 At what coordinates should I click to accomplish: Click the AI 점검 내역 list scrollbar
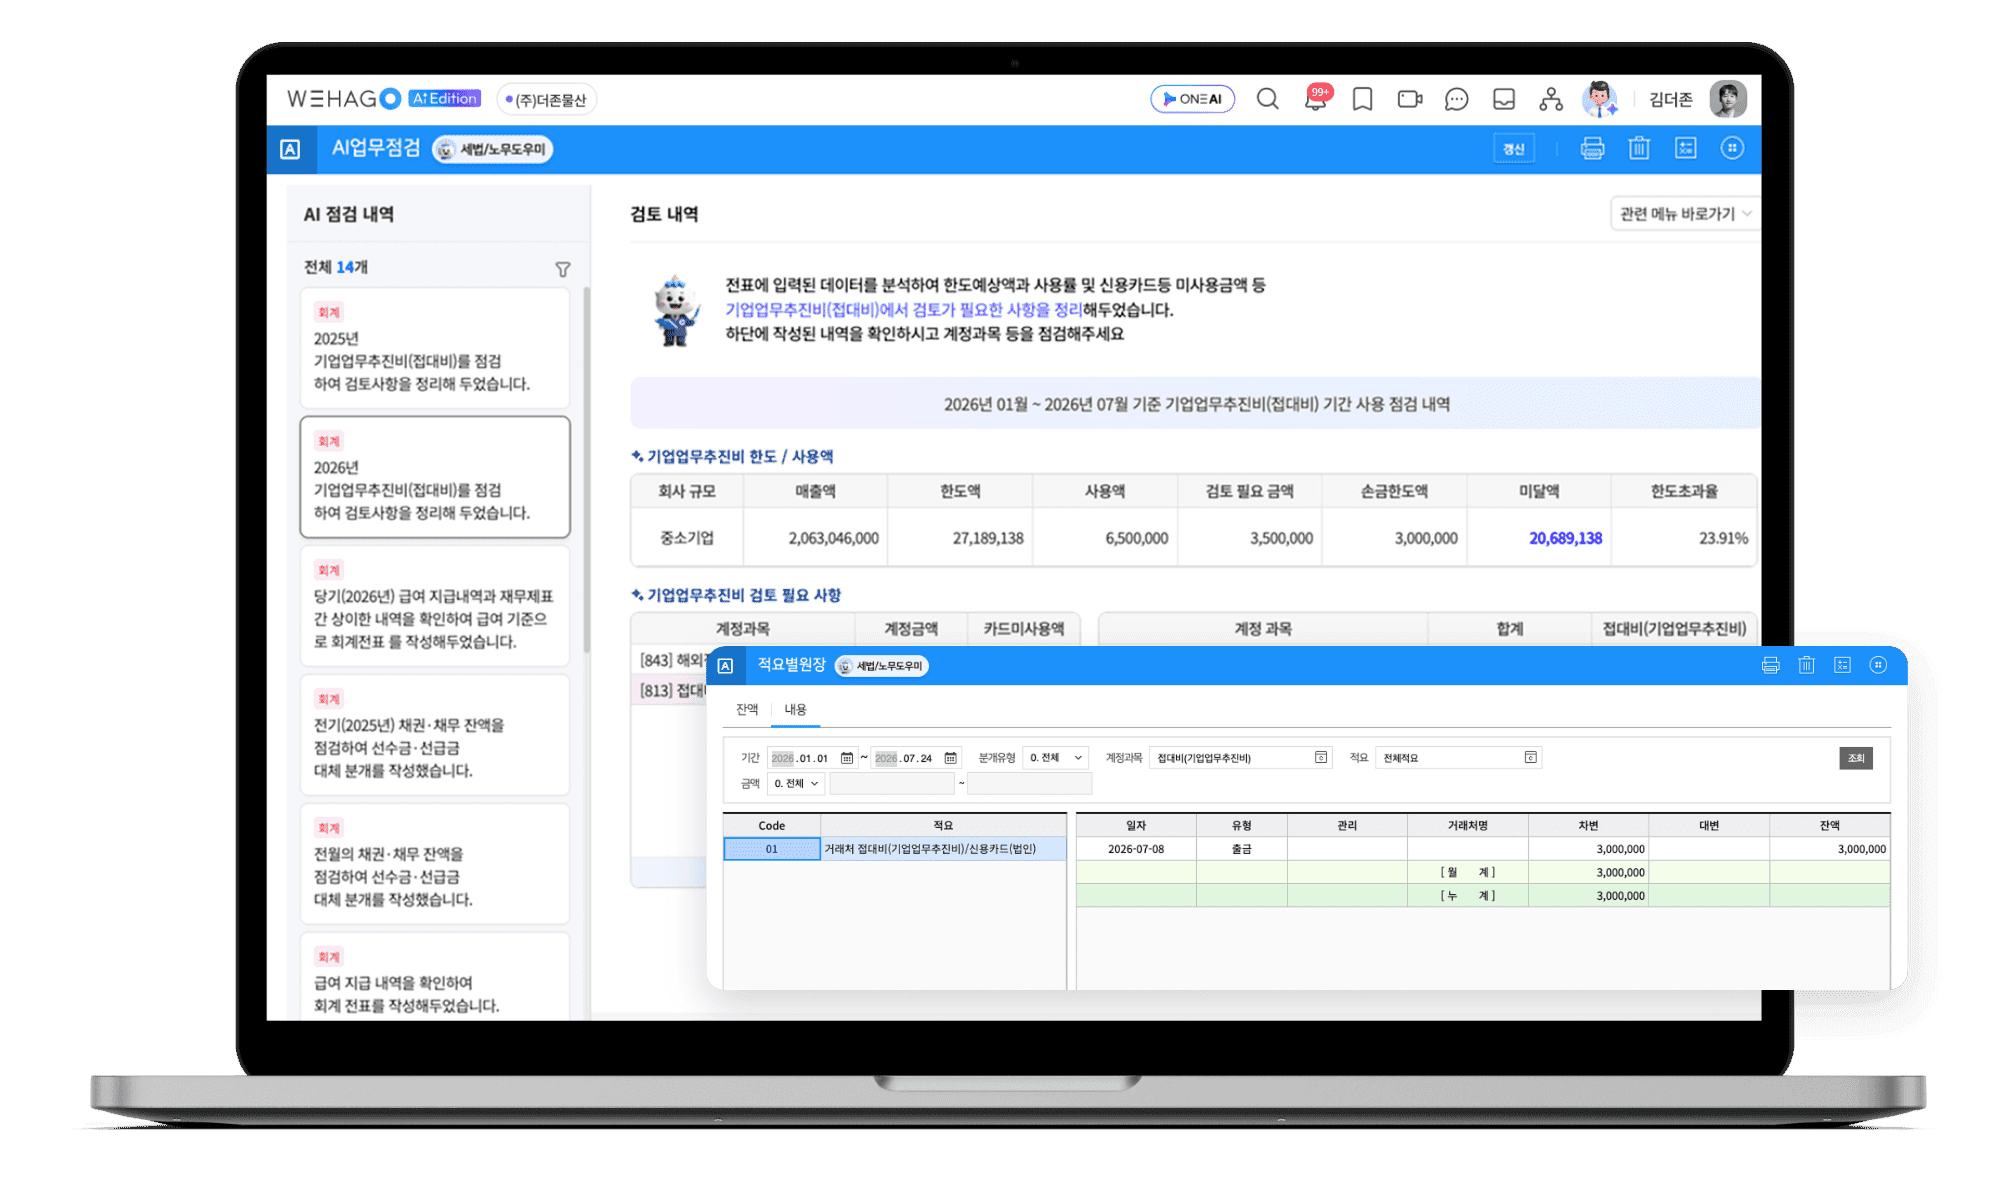tap(587, 470)
